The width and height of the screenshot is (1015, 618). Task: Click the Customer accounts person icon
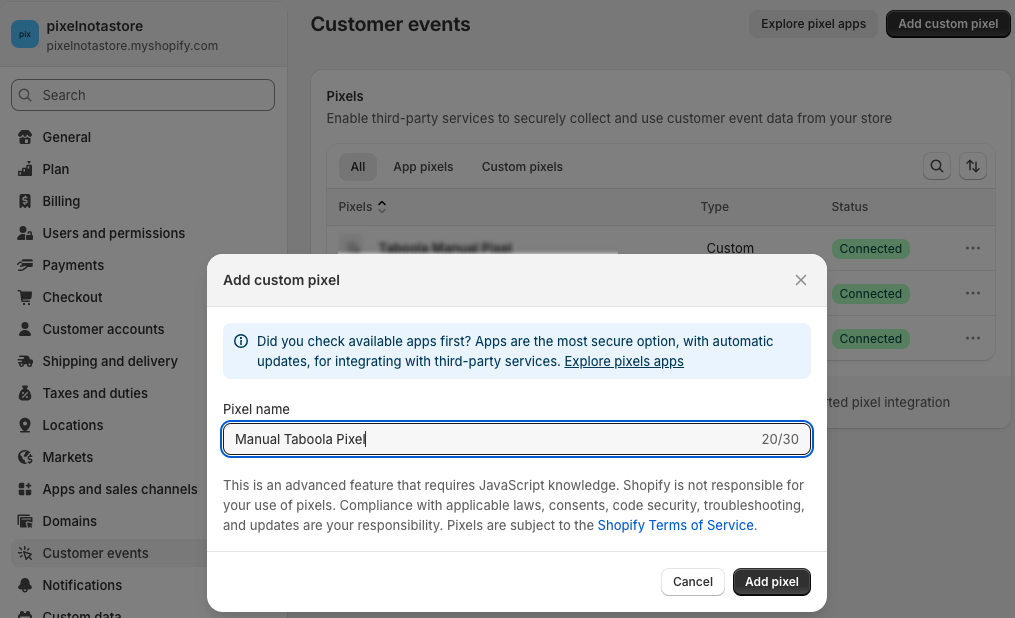25,329
